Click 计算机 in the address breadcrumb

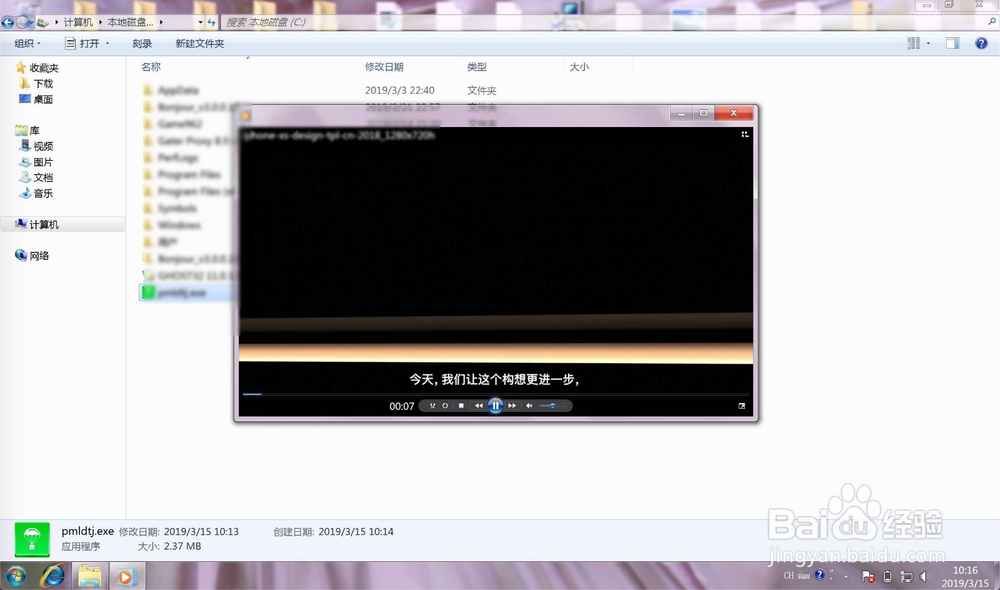(x=78, y=22)
